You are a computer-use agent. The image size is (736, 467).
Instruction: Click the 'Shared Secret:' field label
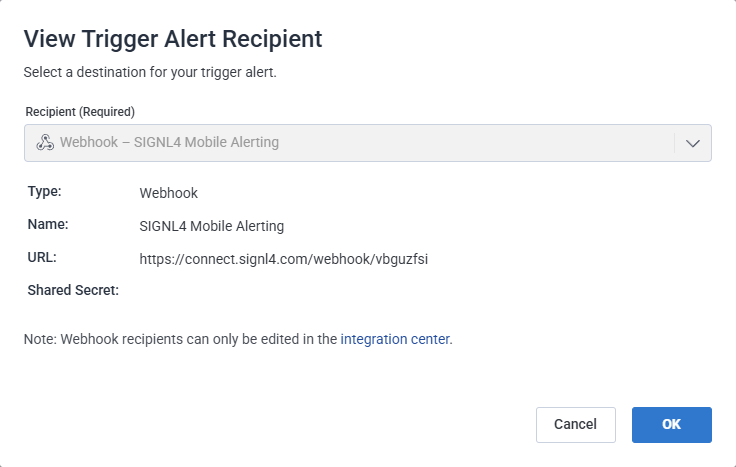coord(71,291)
